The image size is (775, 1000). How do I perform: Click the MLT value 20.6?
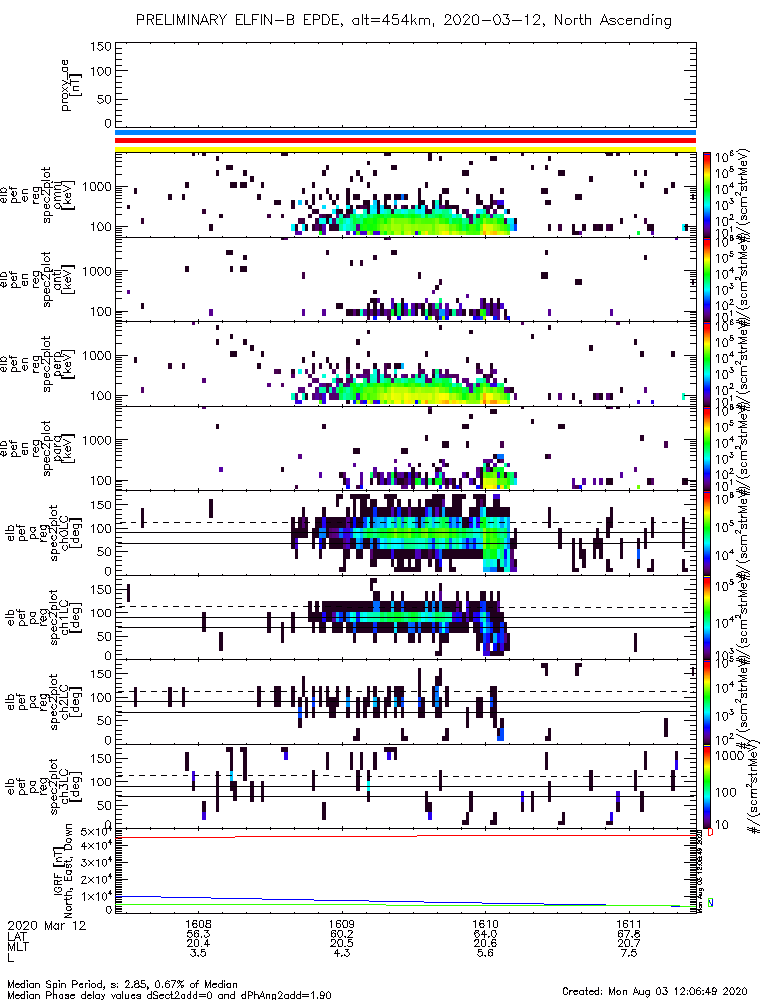coord(485,944)
